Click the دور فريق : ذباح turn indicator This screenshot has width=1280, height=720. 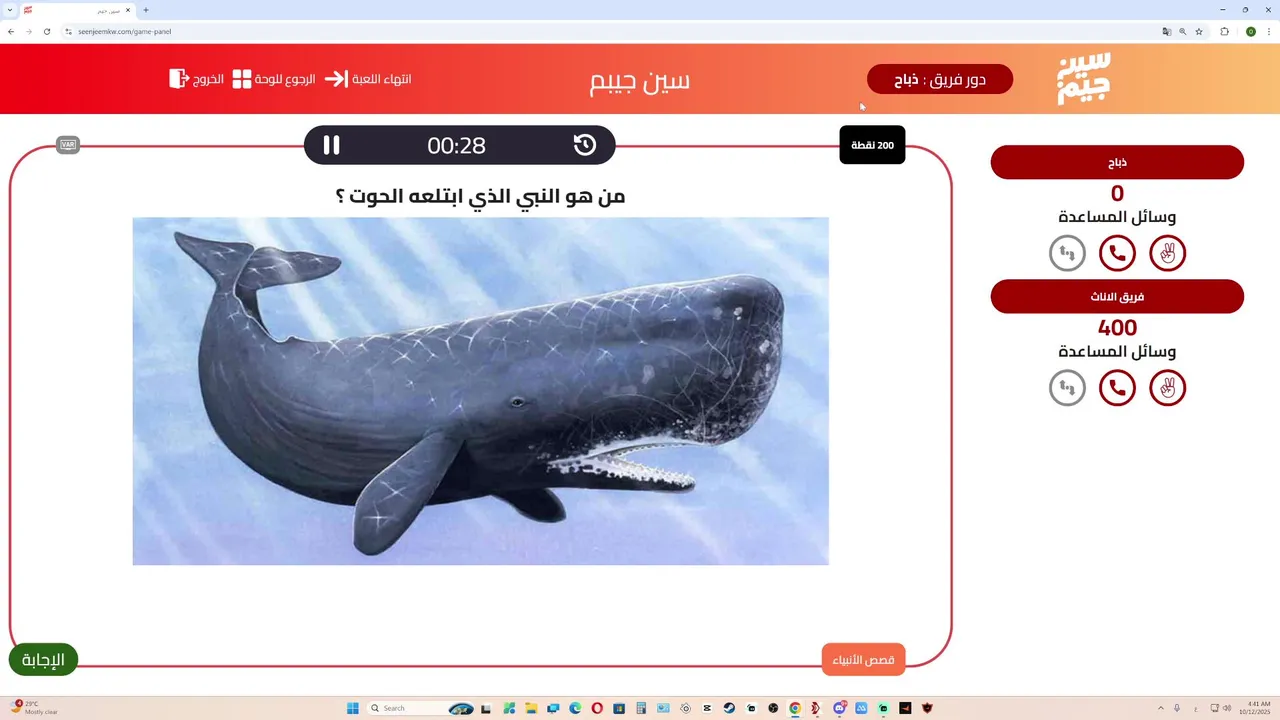[x=940, y=79]
